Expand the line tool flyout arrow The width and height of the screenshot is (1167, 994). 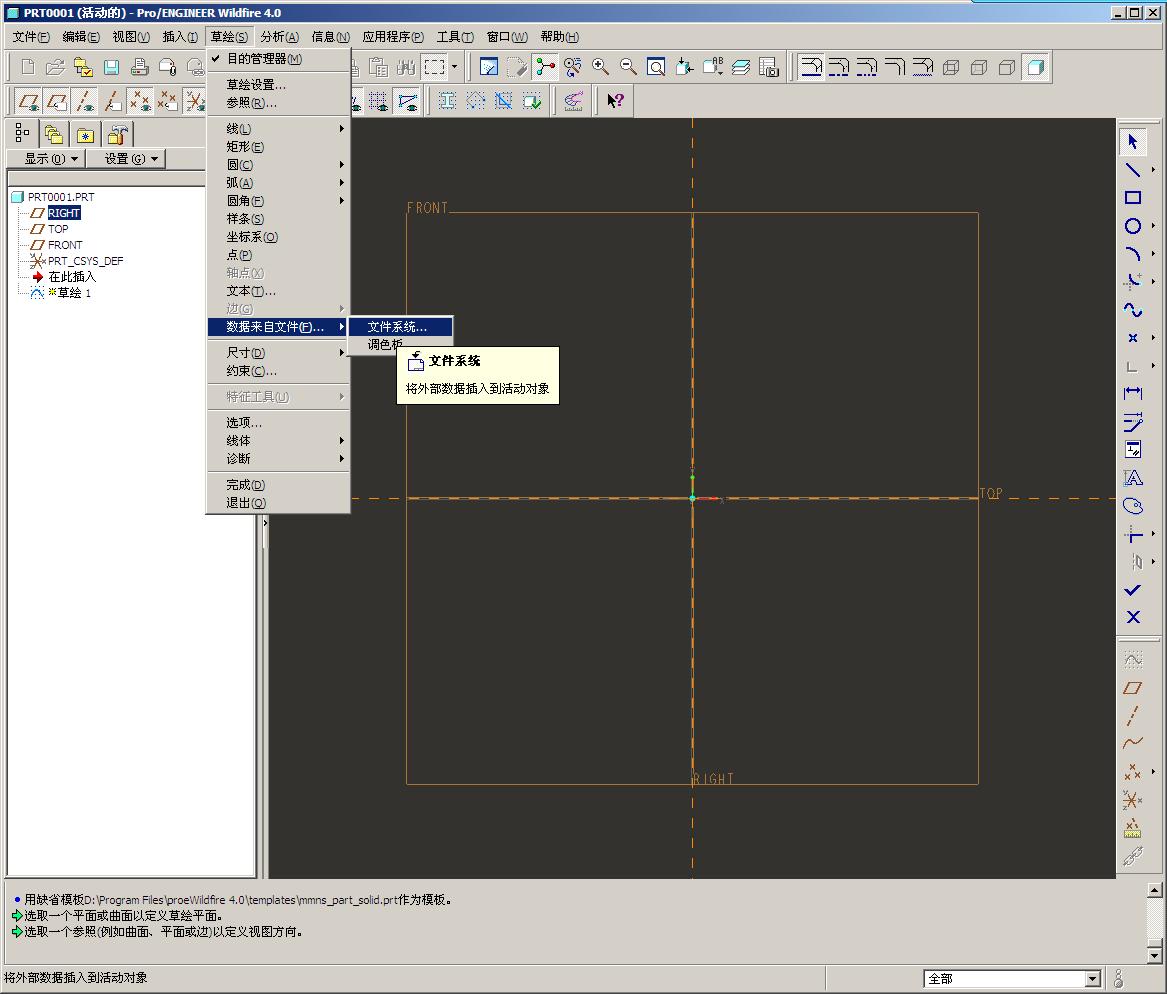coord(1154,170)
